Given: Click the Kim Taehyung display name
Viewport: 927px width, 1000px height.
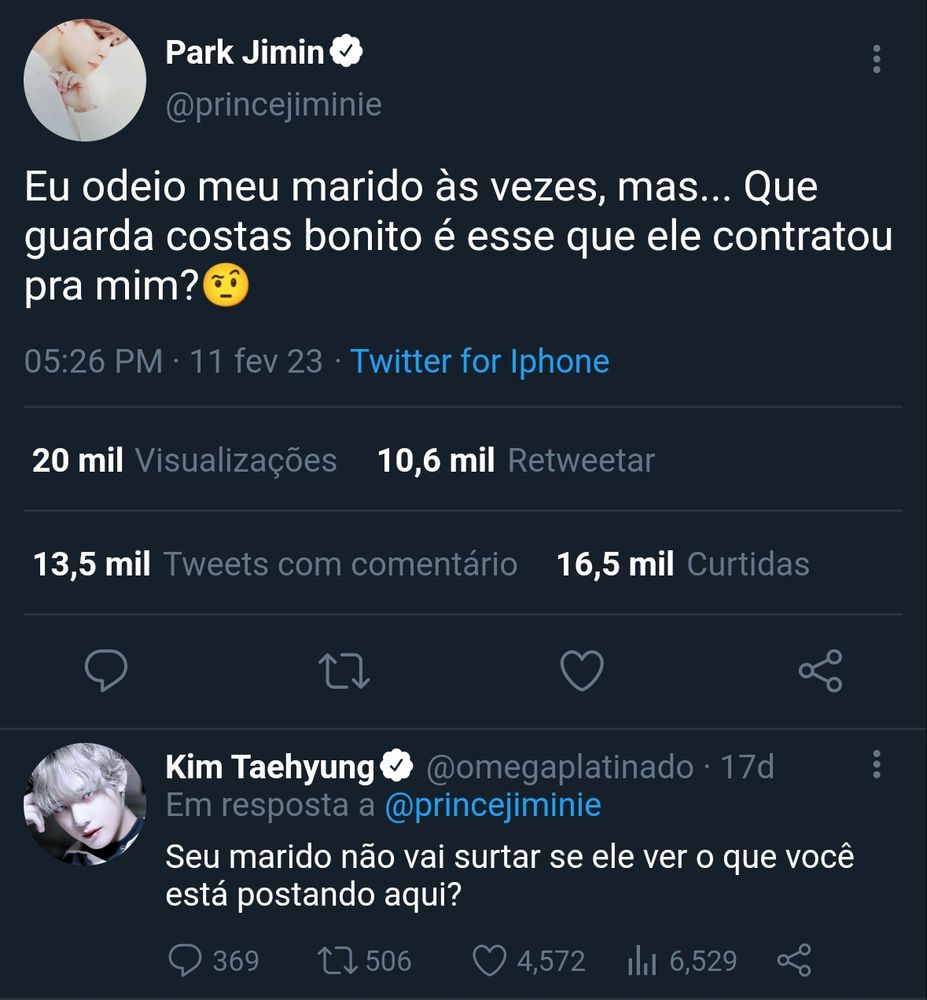Looking at the screenshot, I should pyautogui.click(x=270, y=767).
